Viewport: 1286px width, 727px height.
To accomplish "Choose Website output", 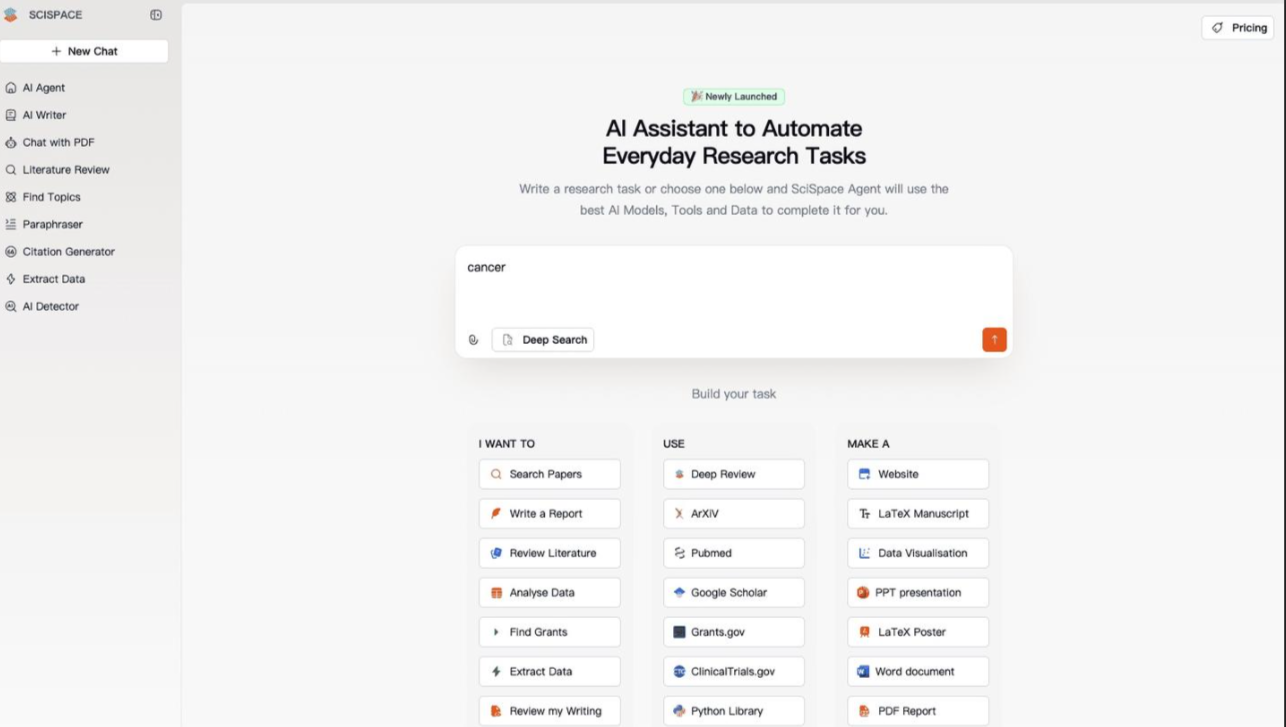I will 918,474.
